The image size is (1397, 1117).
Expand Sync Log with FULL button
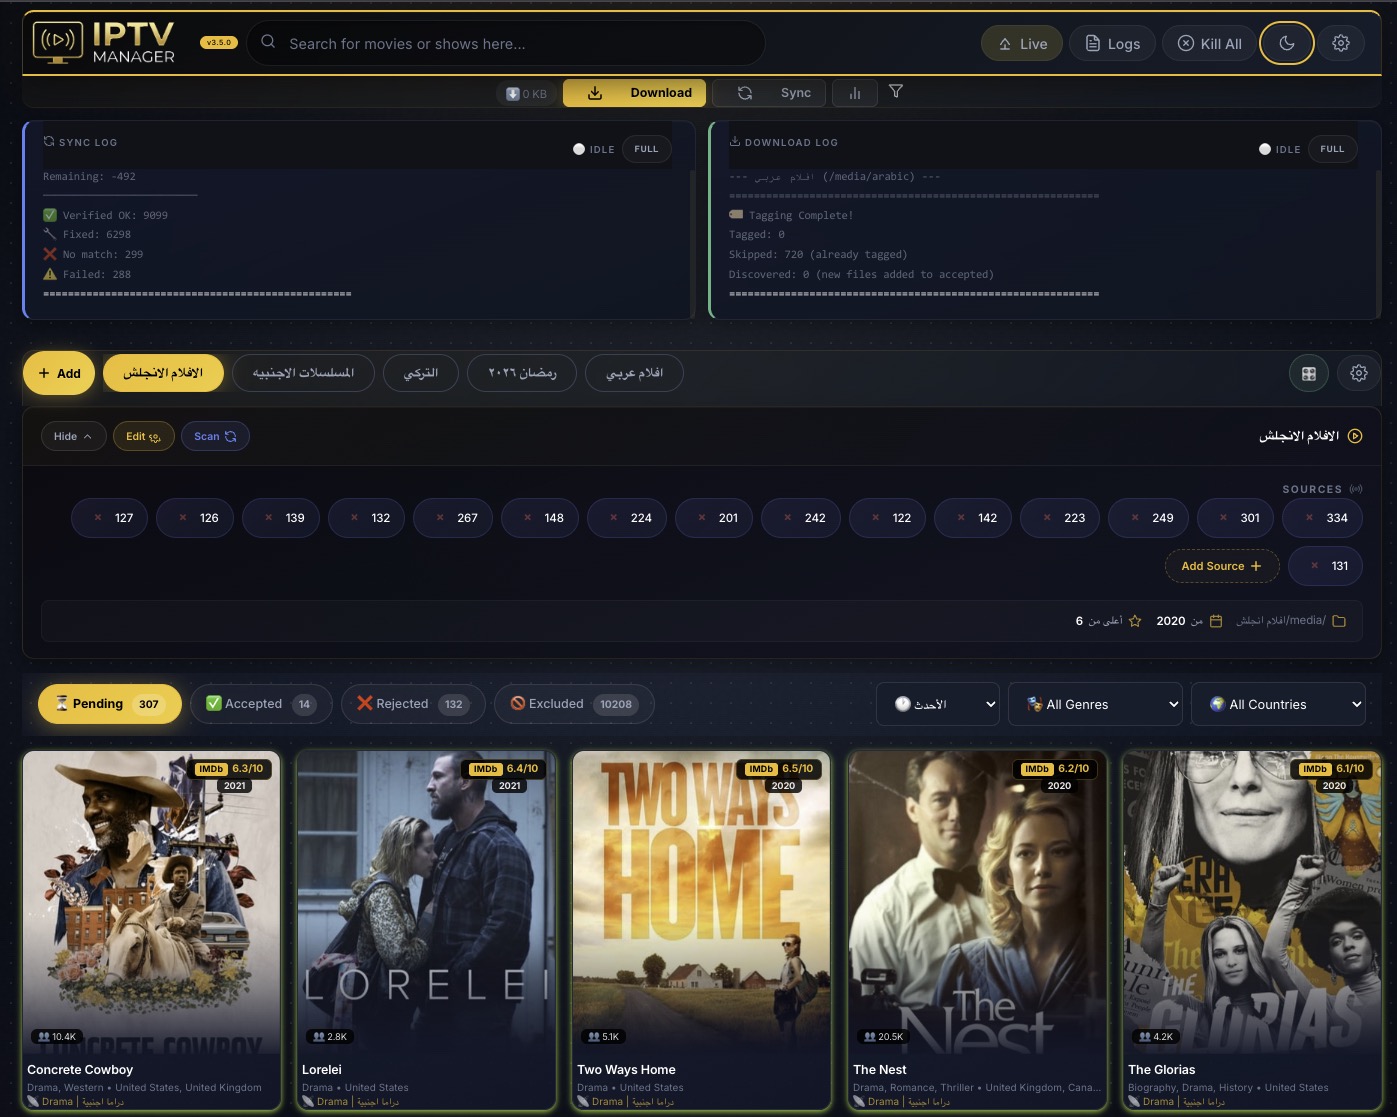647,149
